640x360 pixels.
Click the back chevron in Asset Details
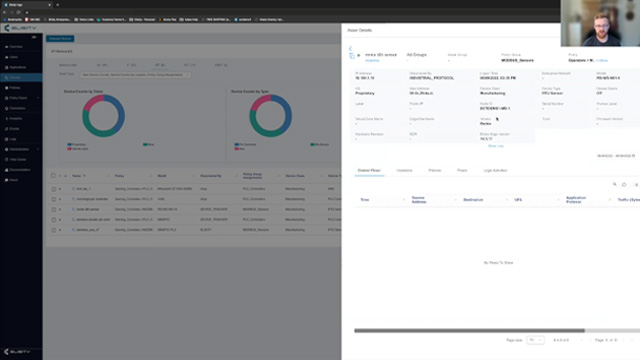tap(350, 48)
